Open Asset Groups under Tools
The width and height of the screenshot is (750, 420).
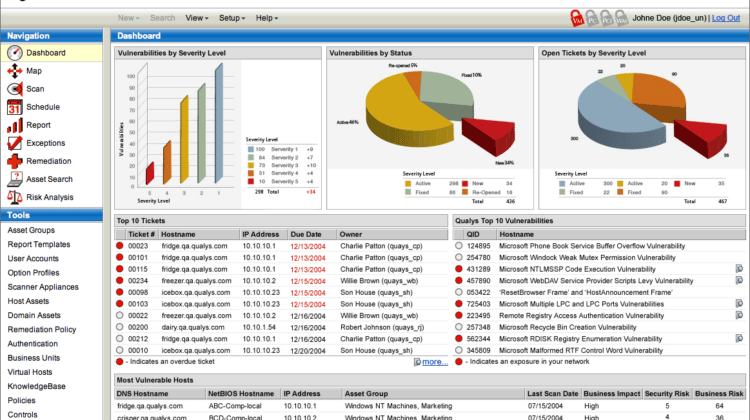coord(31,230)
